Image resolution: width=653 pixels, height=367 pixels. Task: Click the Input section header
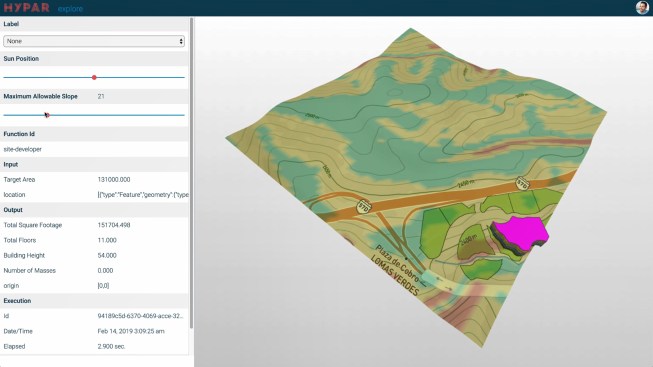point(94,165)
